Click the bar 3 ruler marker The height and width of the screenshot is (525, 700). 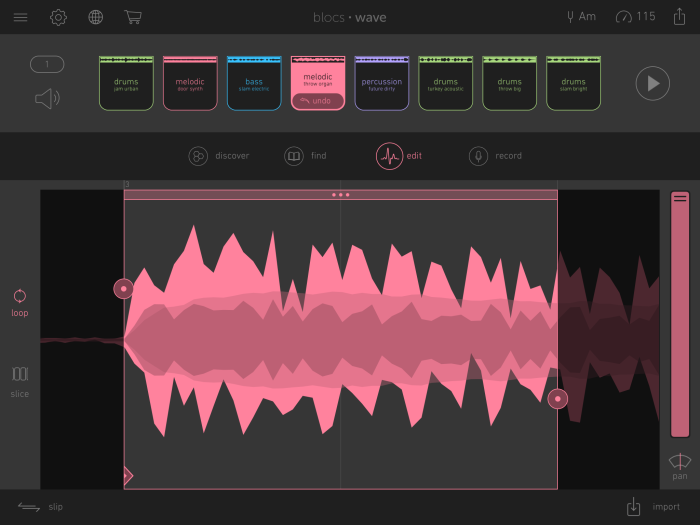point(127,184)
